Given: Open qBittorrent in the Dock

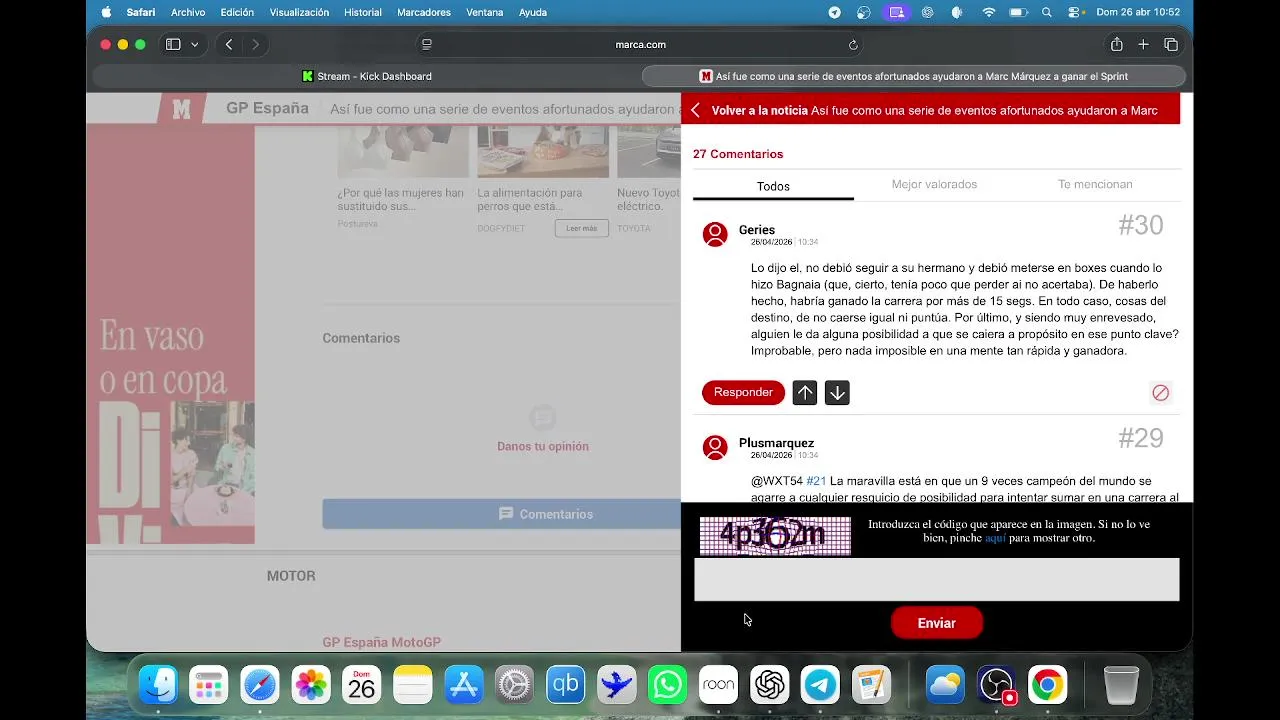Looking at the screenshot, I should (x=566, y=685).
